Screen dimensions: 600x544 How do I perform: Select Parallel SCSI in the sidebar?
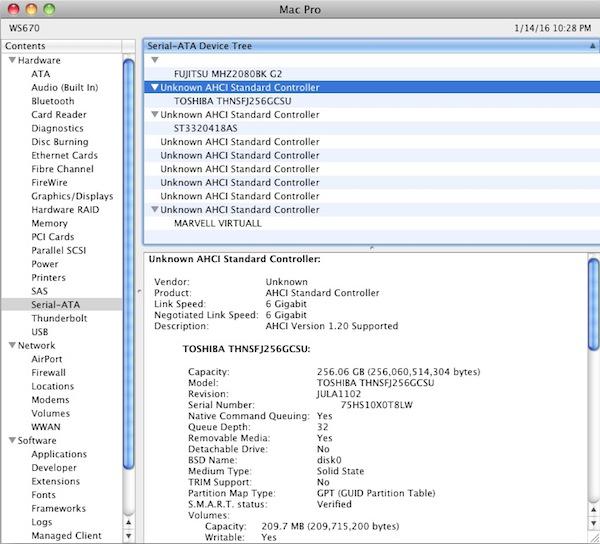(x=59, y=251)
